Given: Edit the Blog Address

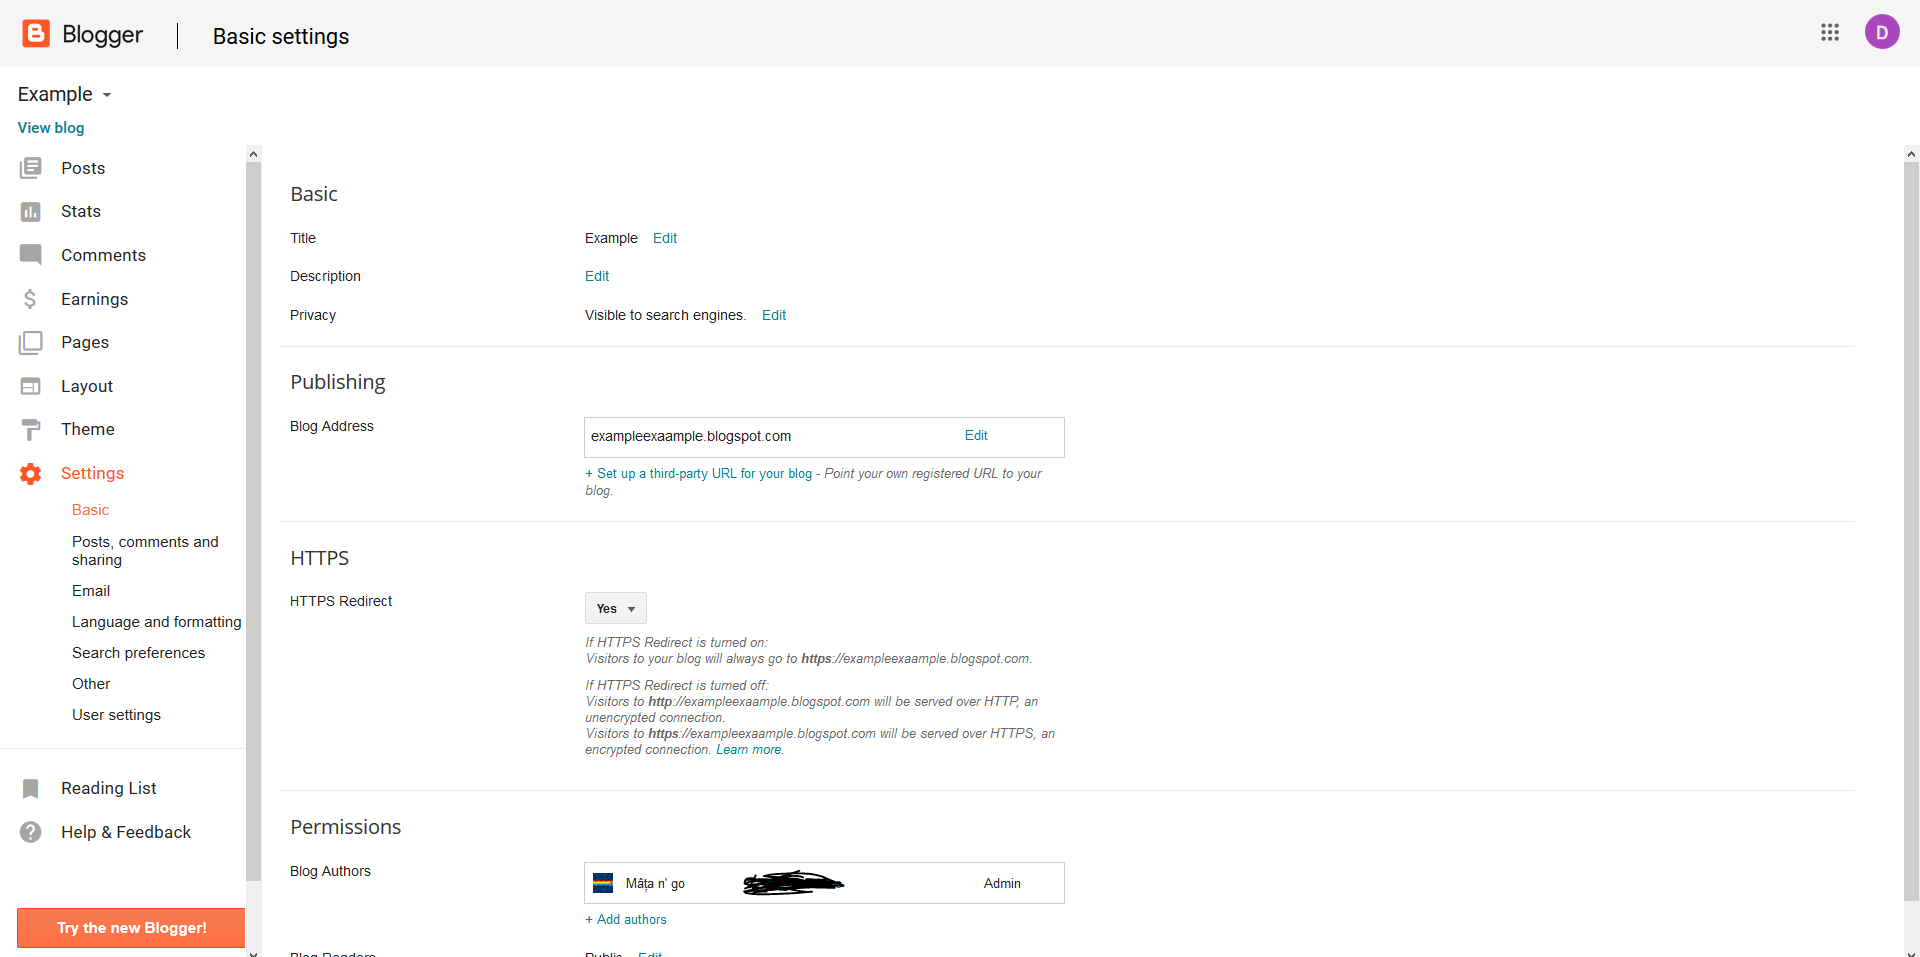Looking at the screenshot, I should pyautogui.click(x=976, y=436).
